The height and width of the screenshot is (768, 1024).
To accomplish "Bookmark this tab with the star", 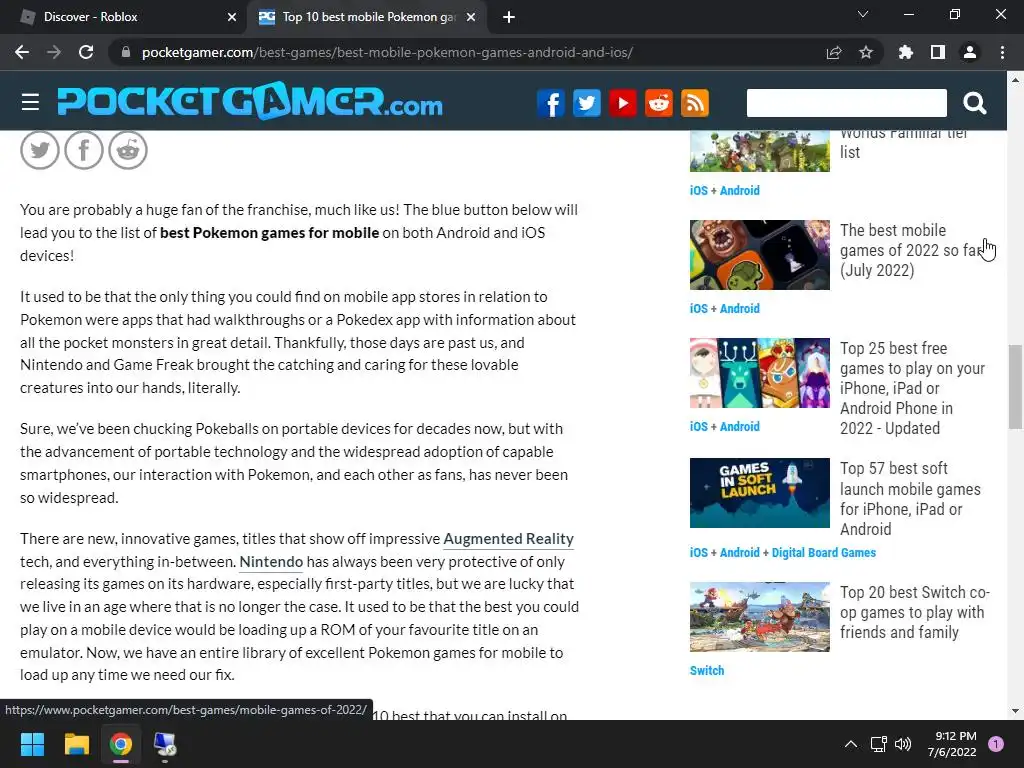I will (x=866, y=52).
